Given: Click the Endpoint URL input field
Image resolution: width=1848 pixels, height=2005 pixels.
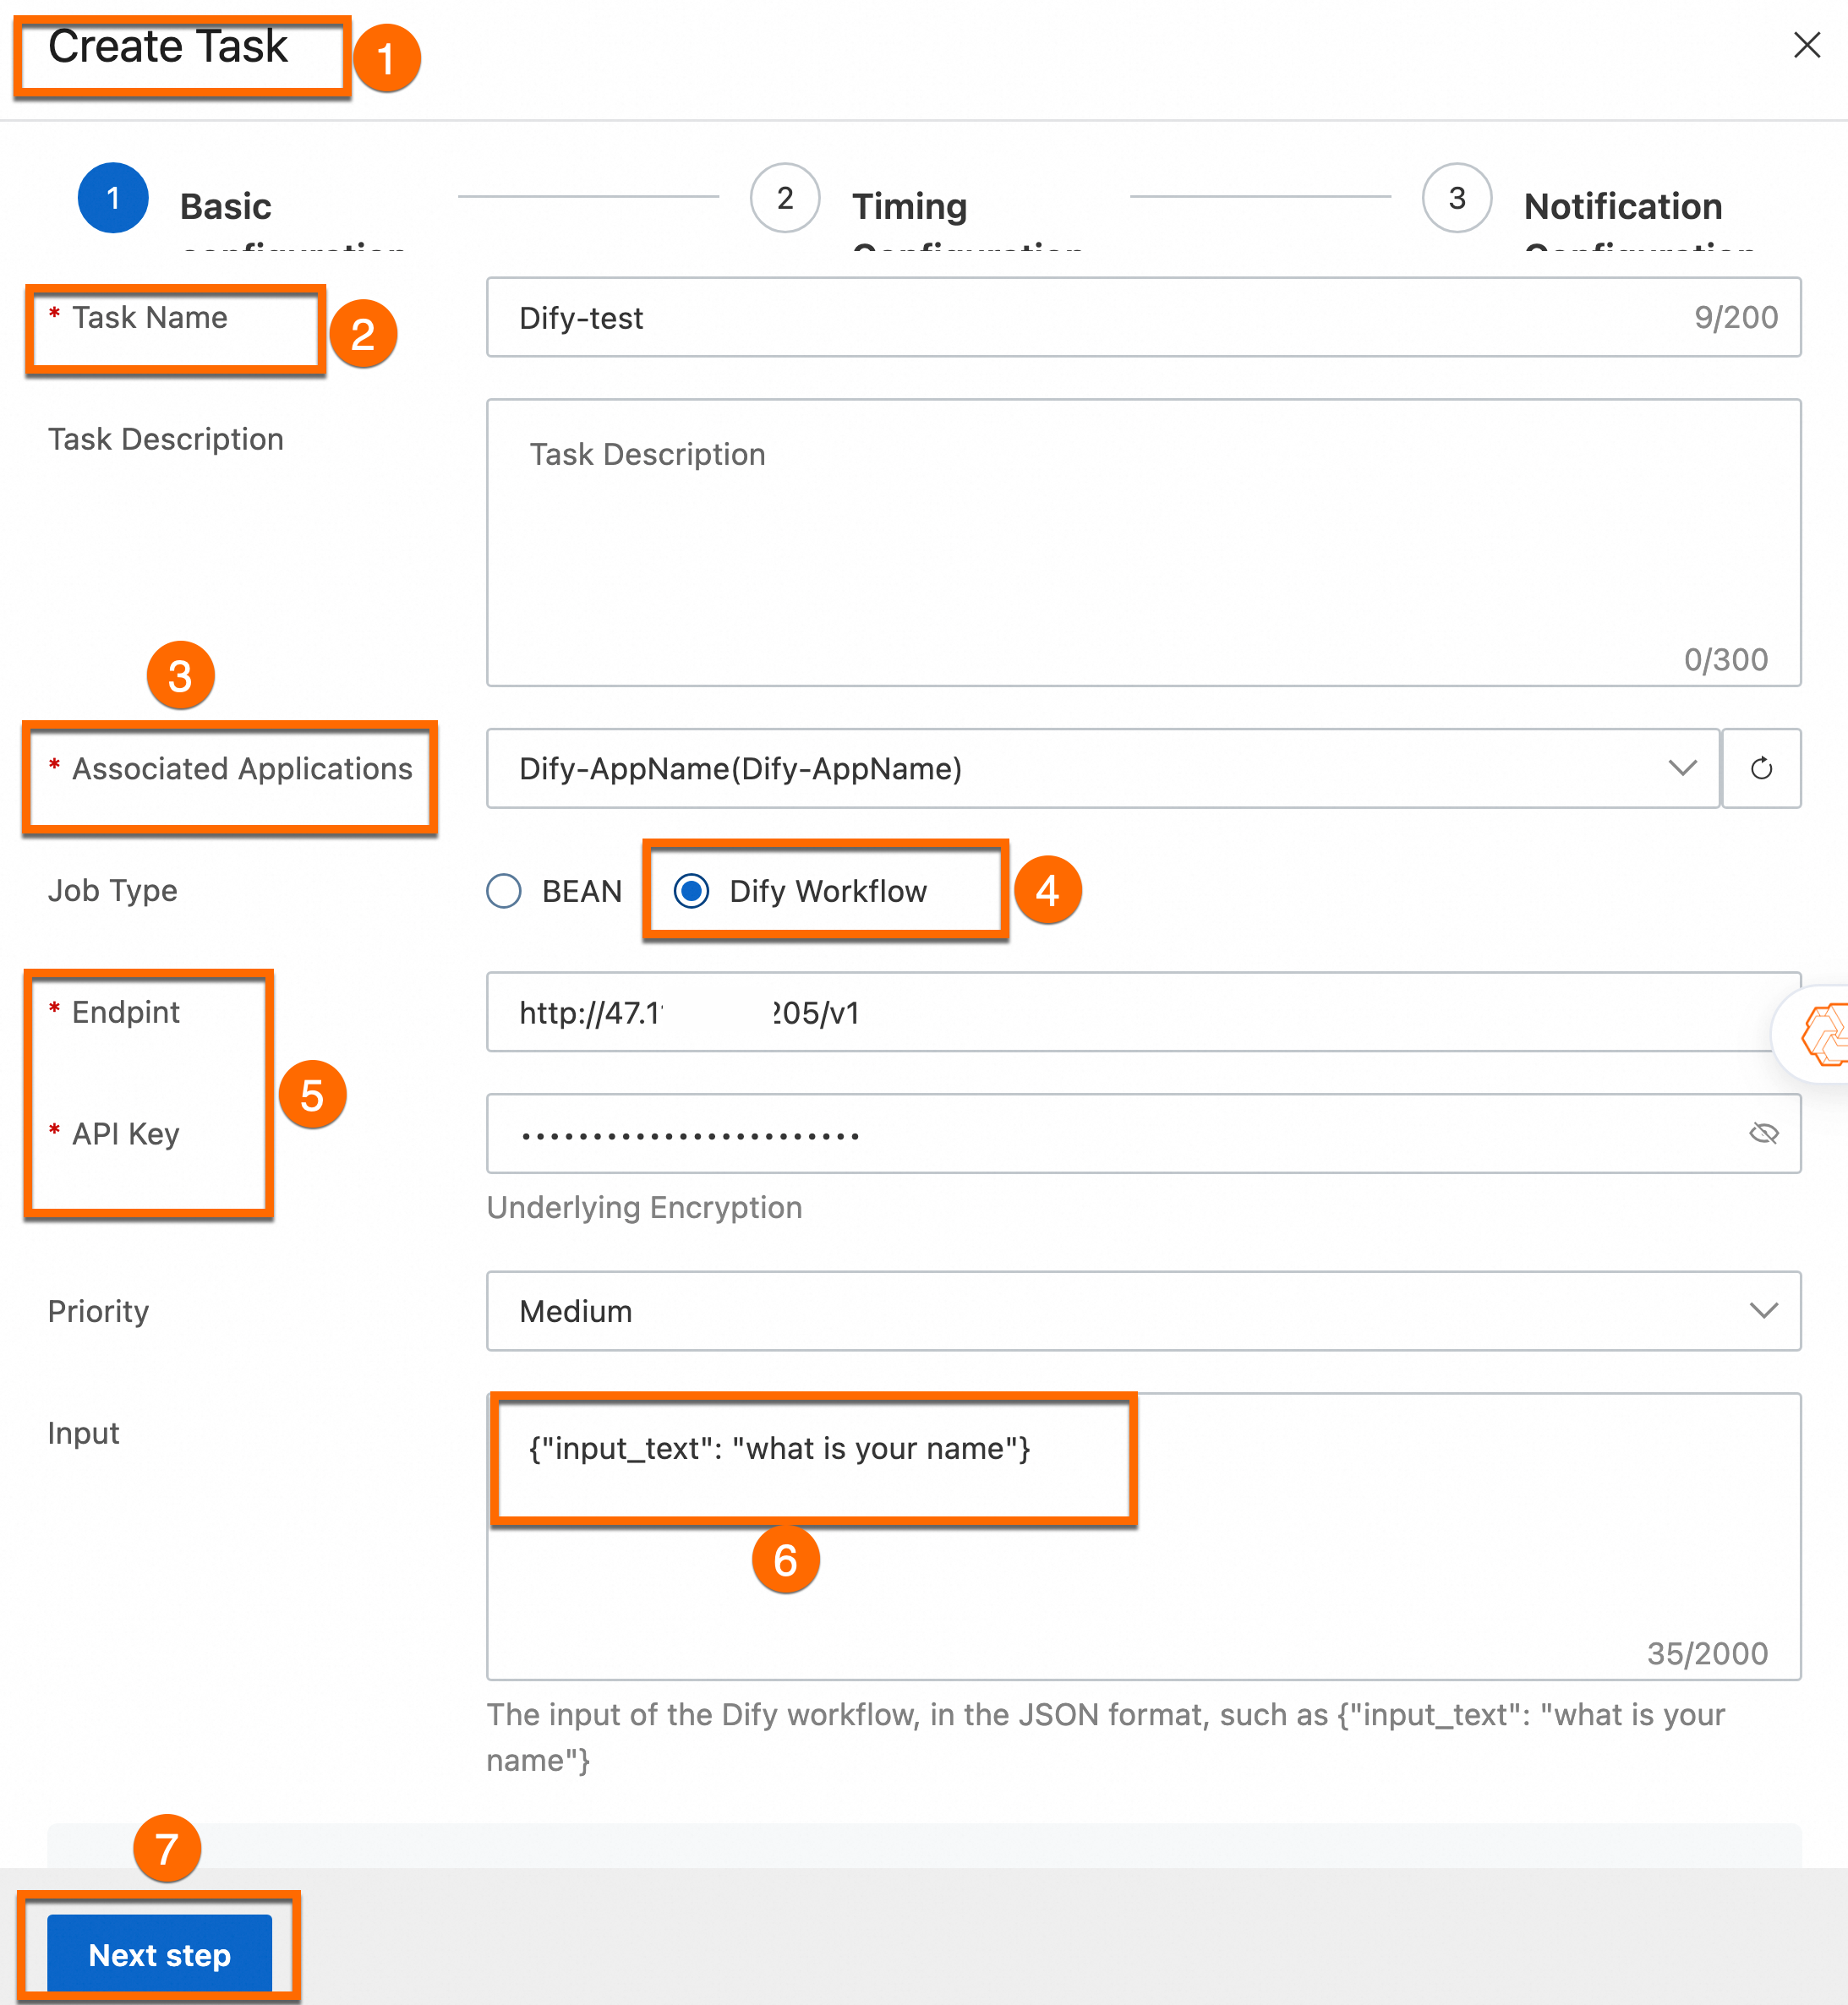Looking at the screenshot, I should point(1100,1012).
